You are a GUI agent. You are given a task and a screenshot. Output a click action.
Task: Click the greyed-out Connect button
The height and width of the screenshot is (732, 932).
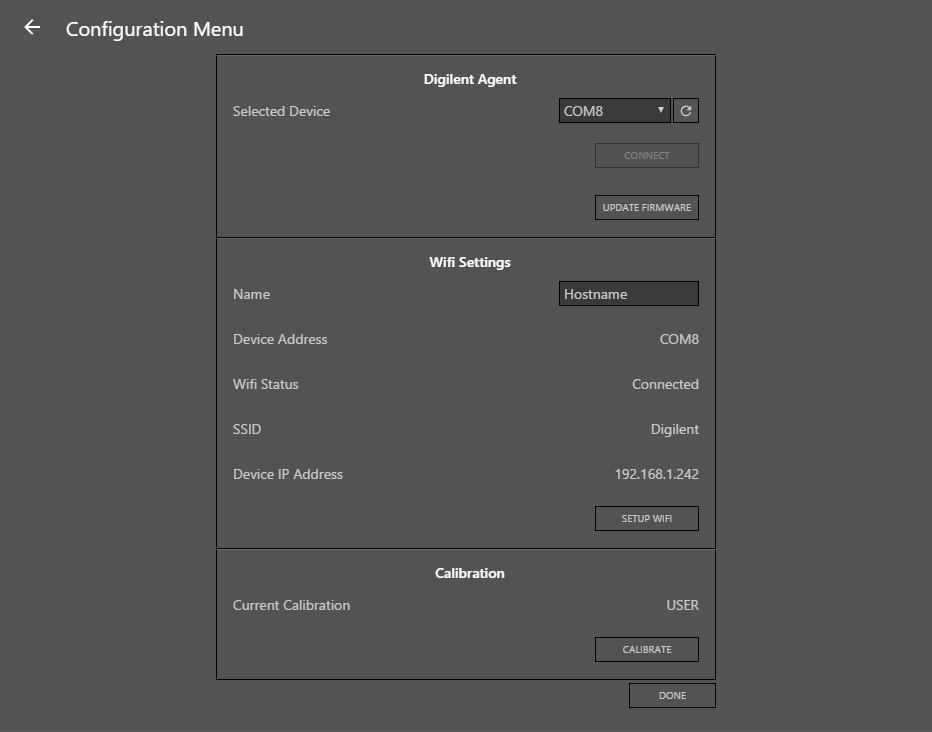pos(647,156)
